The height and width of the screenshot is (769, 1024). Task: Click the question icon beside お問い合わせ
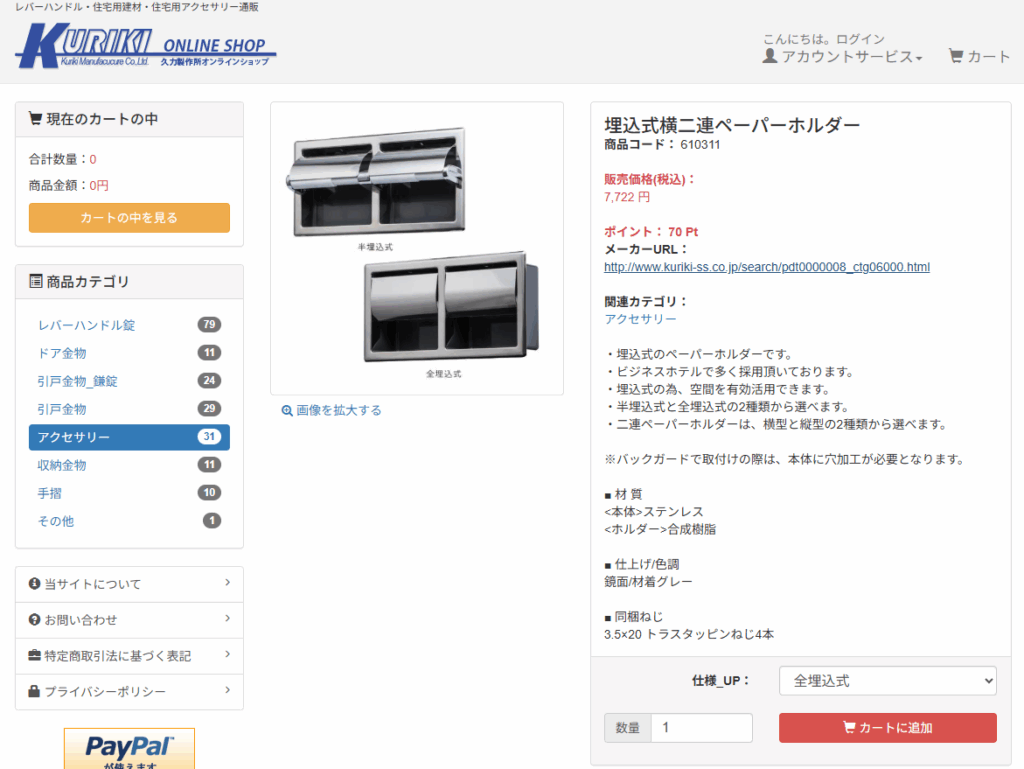tap(35, 620)
